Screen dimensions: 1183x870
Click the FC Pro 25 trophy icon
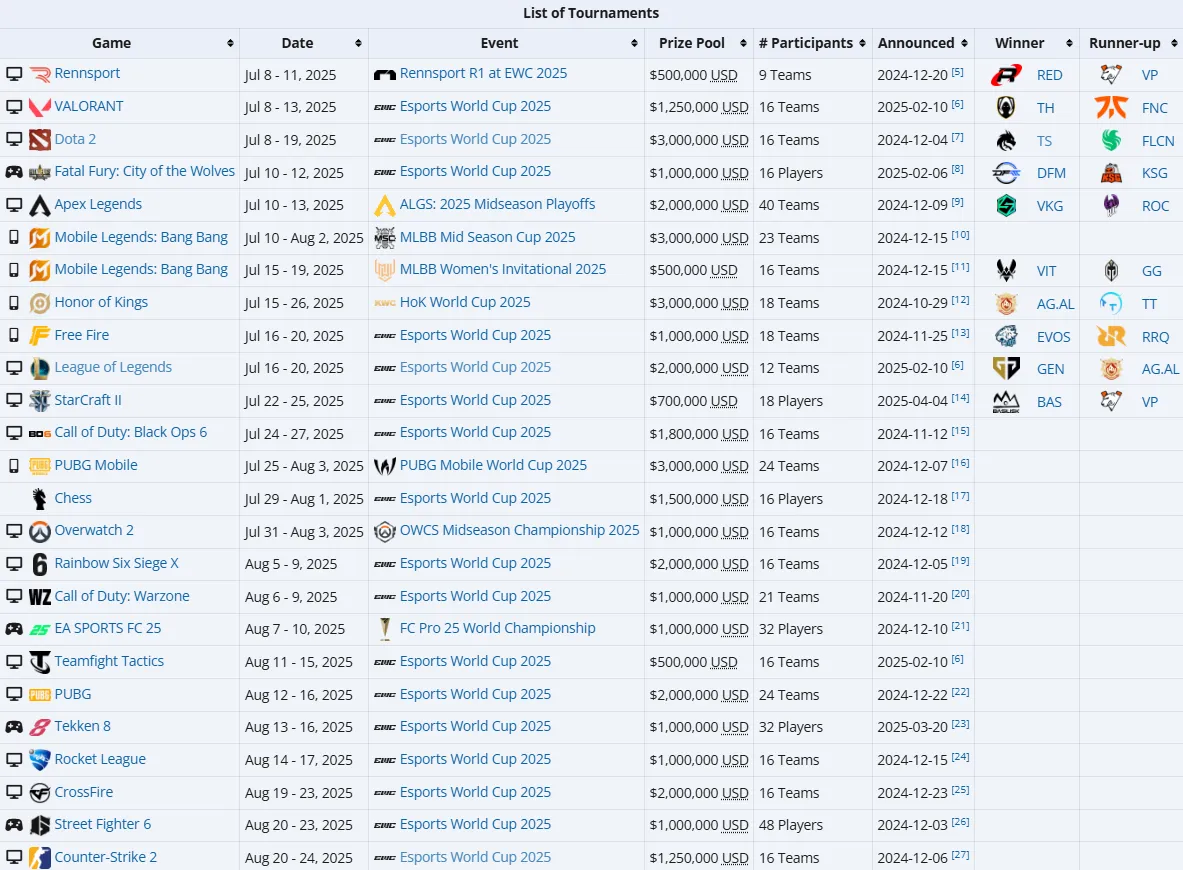(x=385, y=629)
